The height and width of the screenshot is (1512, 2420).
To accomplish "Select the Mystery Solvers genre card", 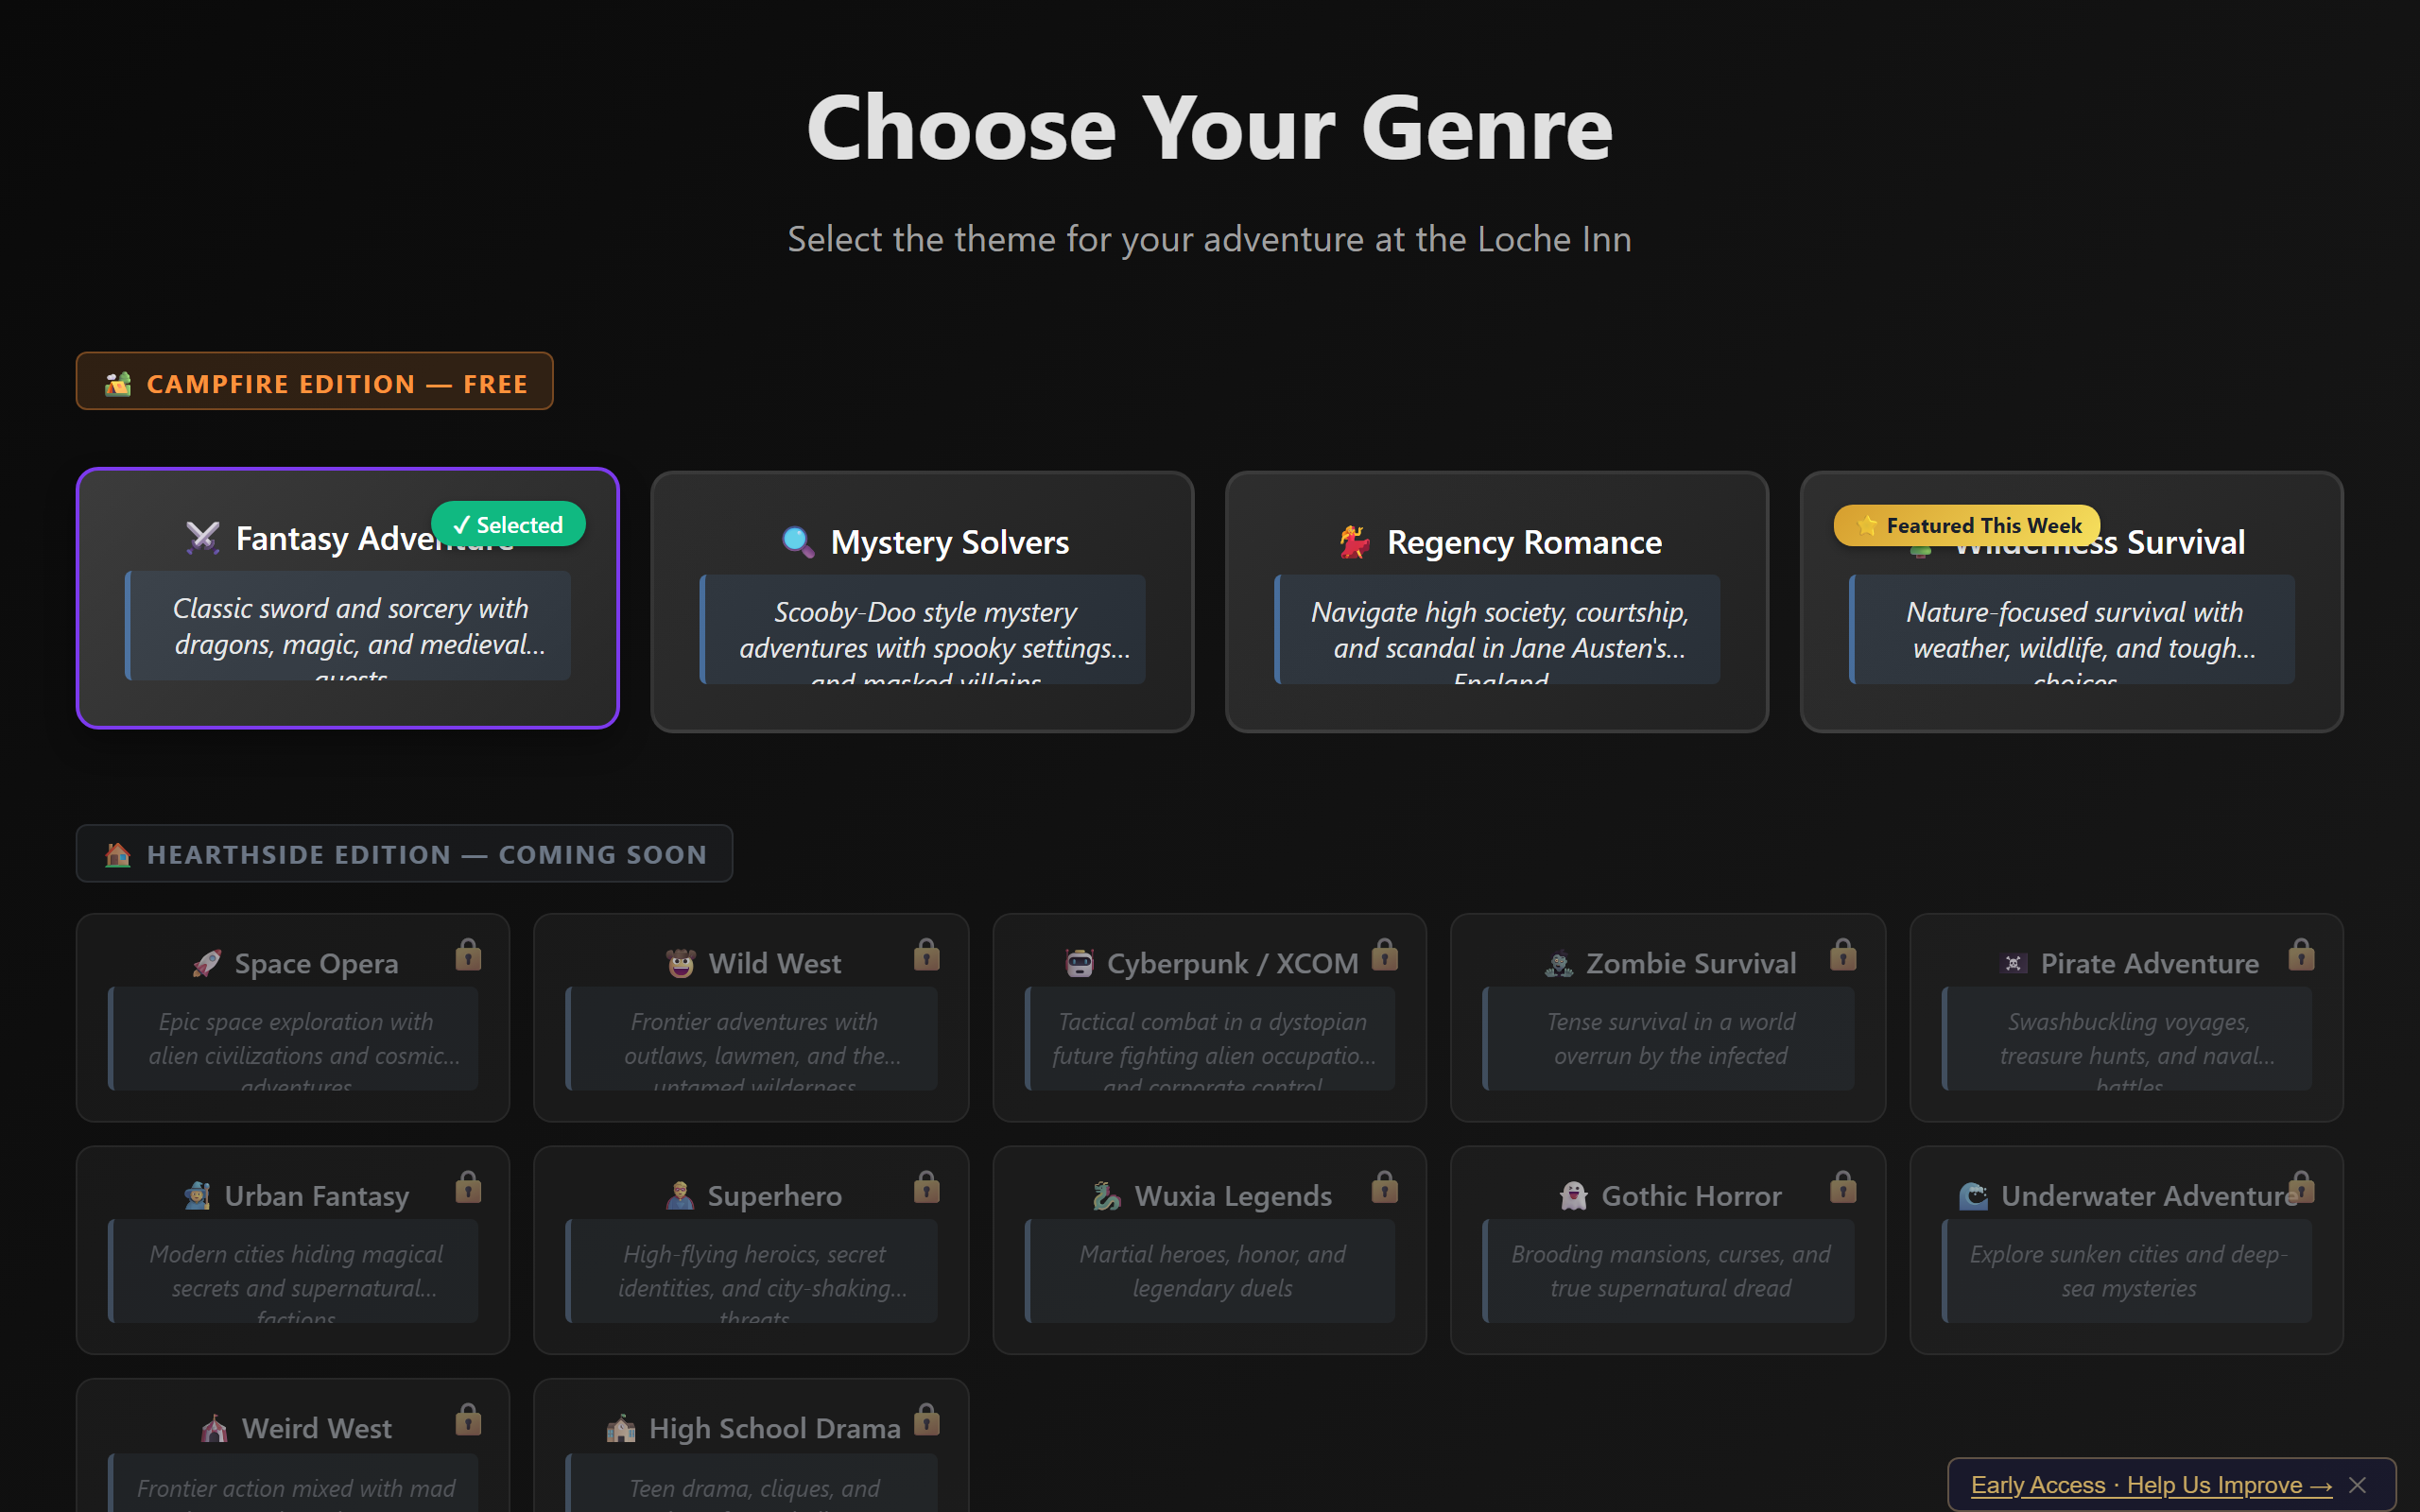I will pos(922,600).
